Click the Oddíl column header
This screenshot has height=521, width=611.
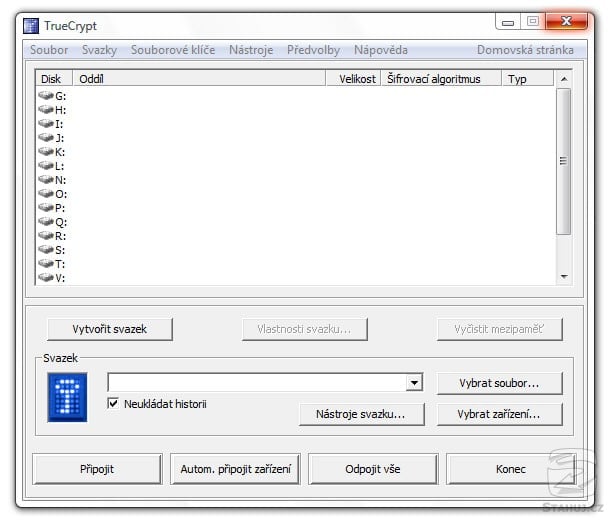coord(199,78)
